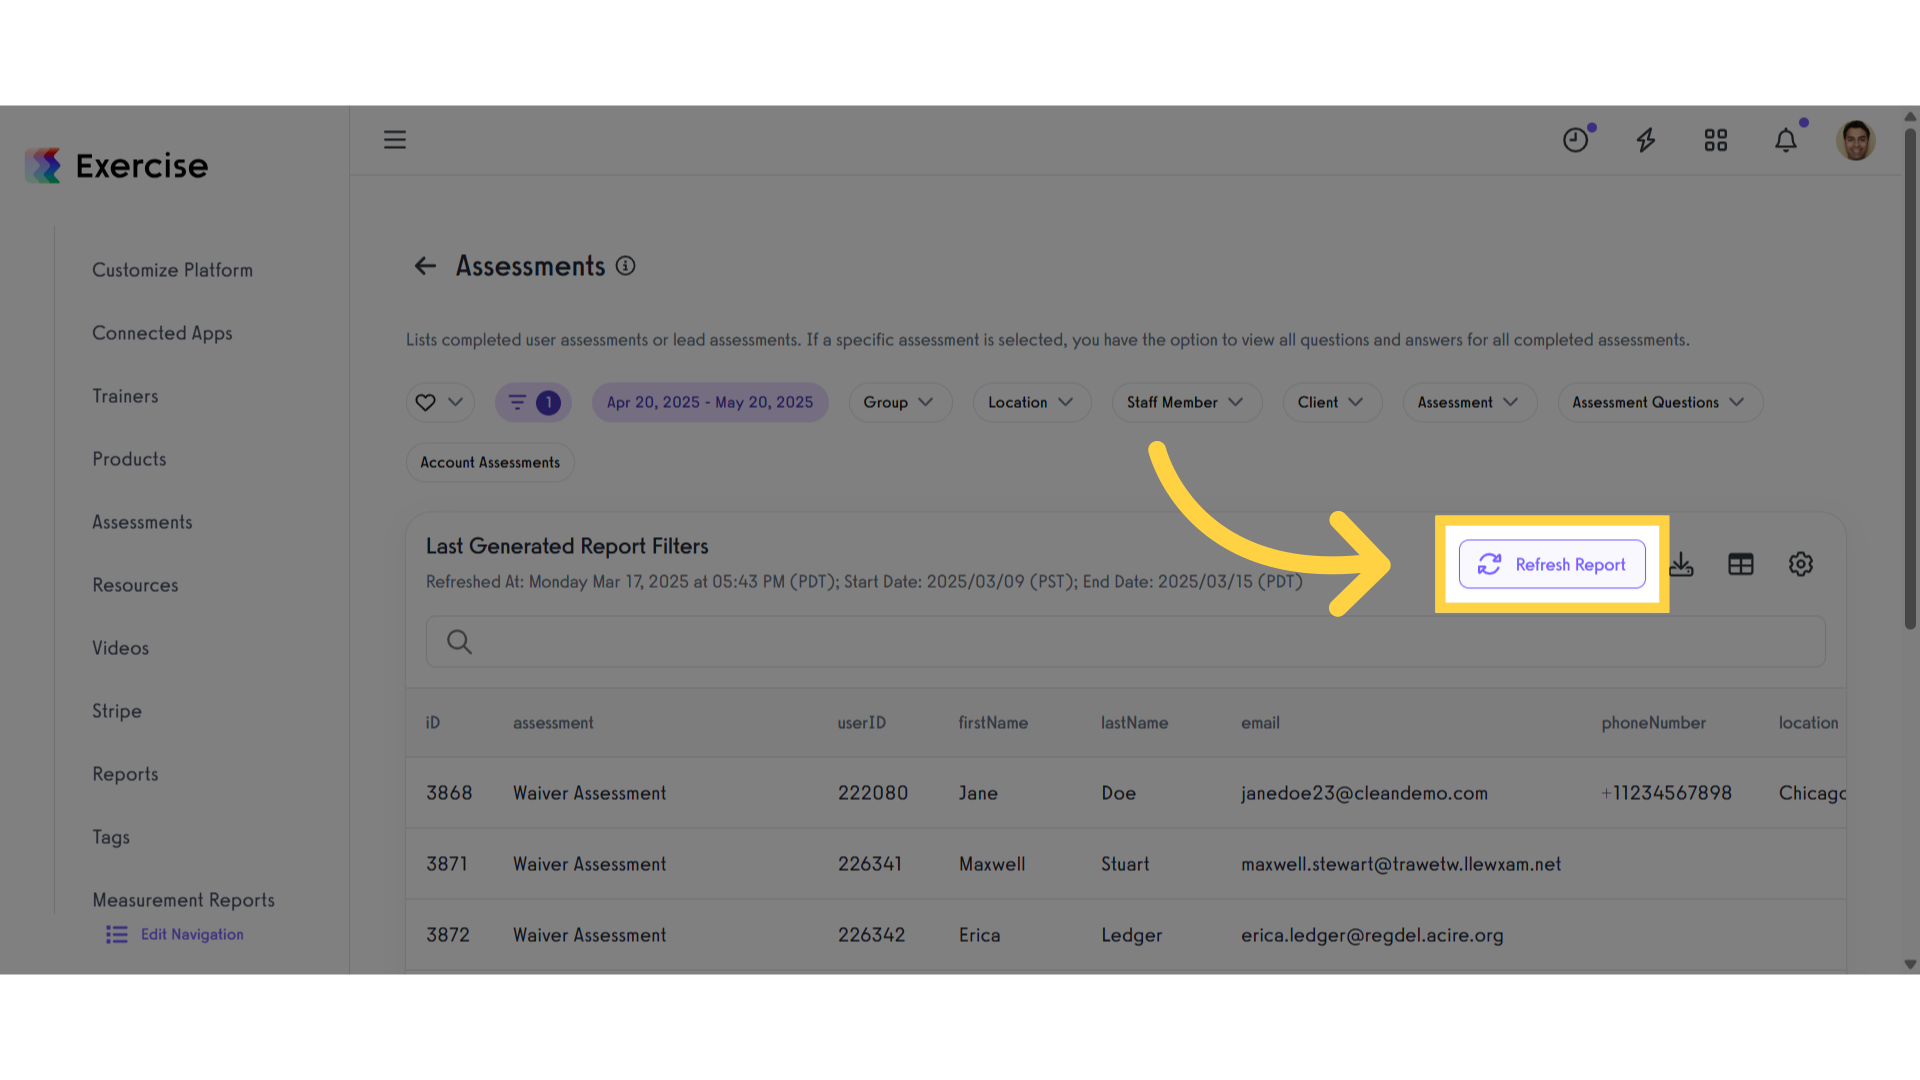Open Customize Platform in sidebar
This screenshot has height=1080, width=1920.
tap(172, 270)
